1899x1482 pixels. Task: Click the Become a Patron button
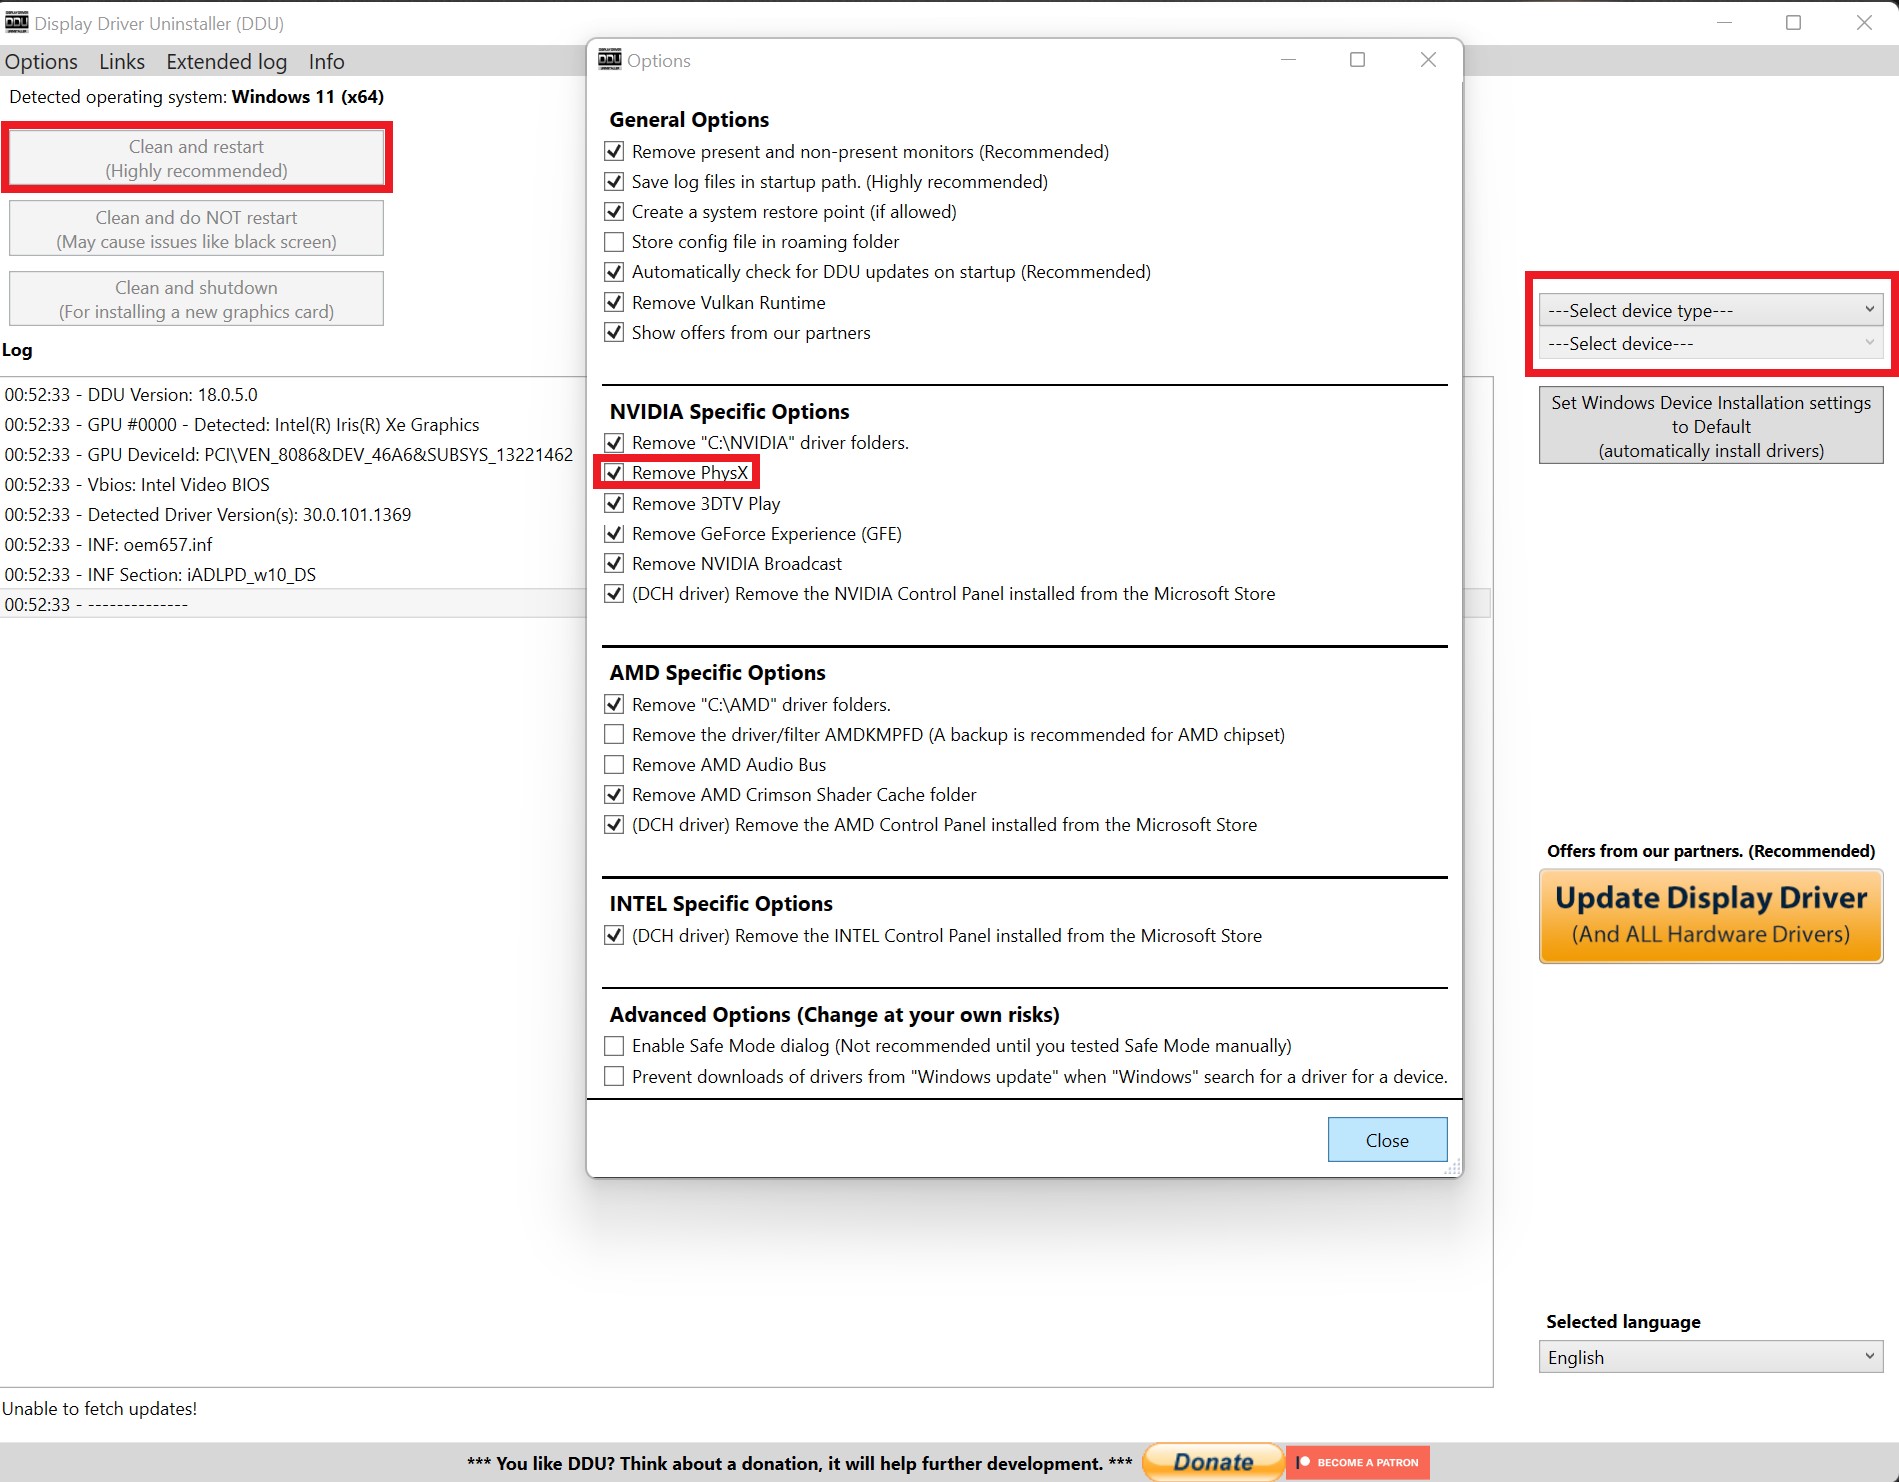tap(1357, 1462)
